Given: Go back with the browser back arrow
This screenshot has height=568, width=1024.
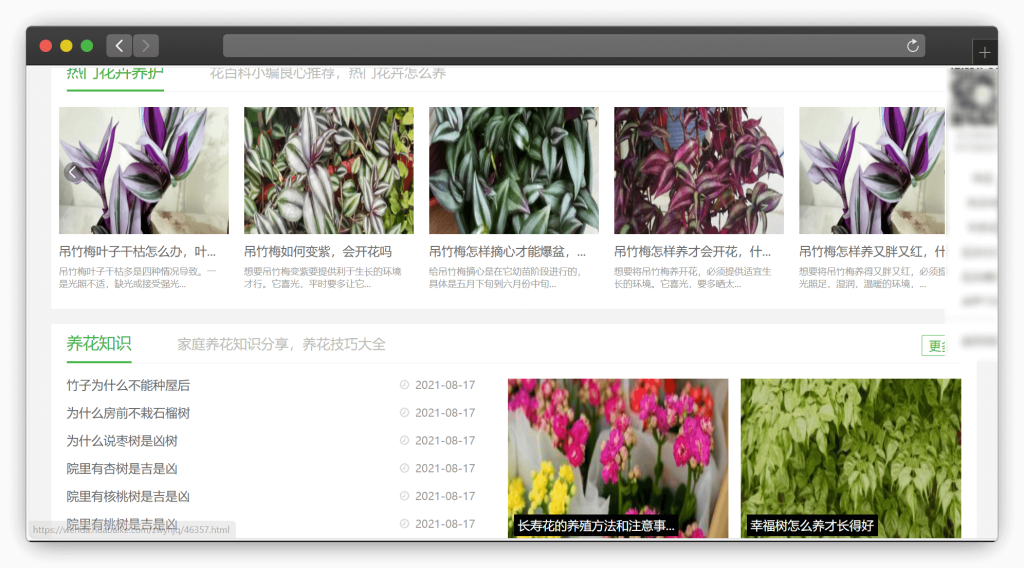Looking at the screenshot, I should [x=119, y=46].
